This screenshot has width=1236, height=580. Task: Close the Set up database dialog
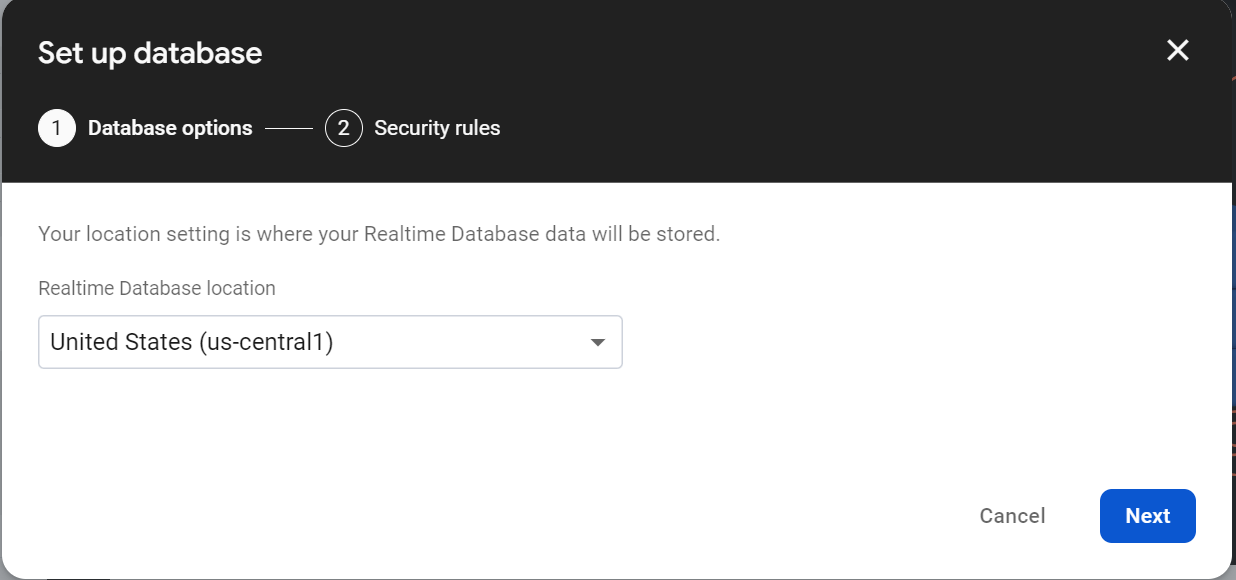(x=1178, y=51)
